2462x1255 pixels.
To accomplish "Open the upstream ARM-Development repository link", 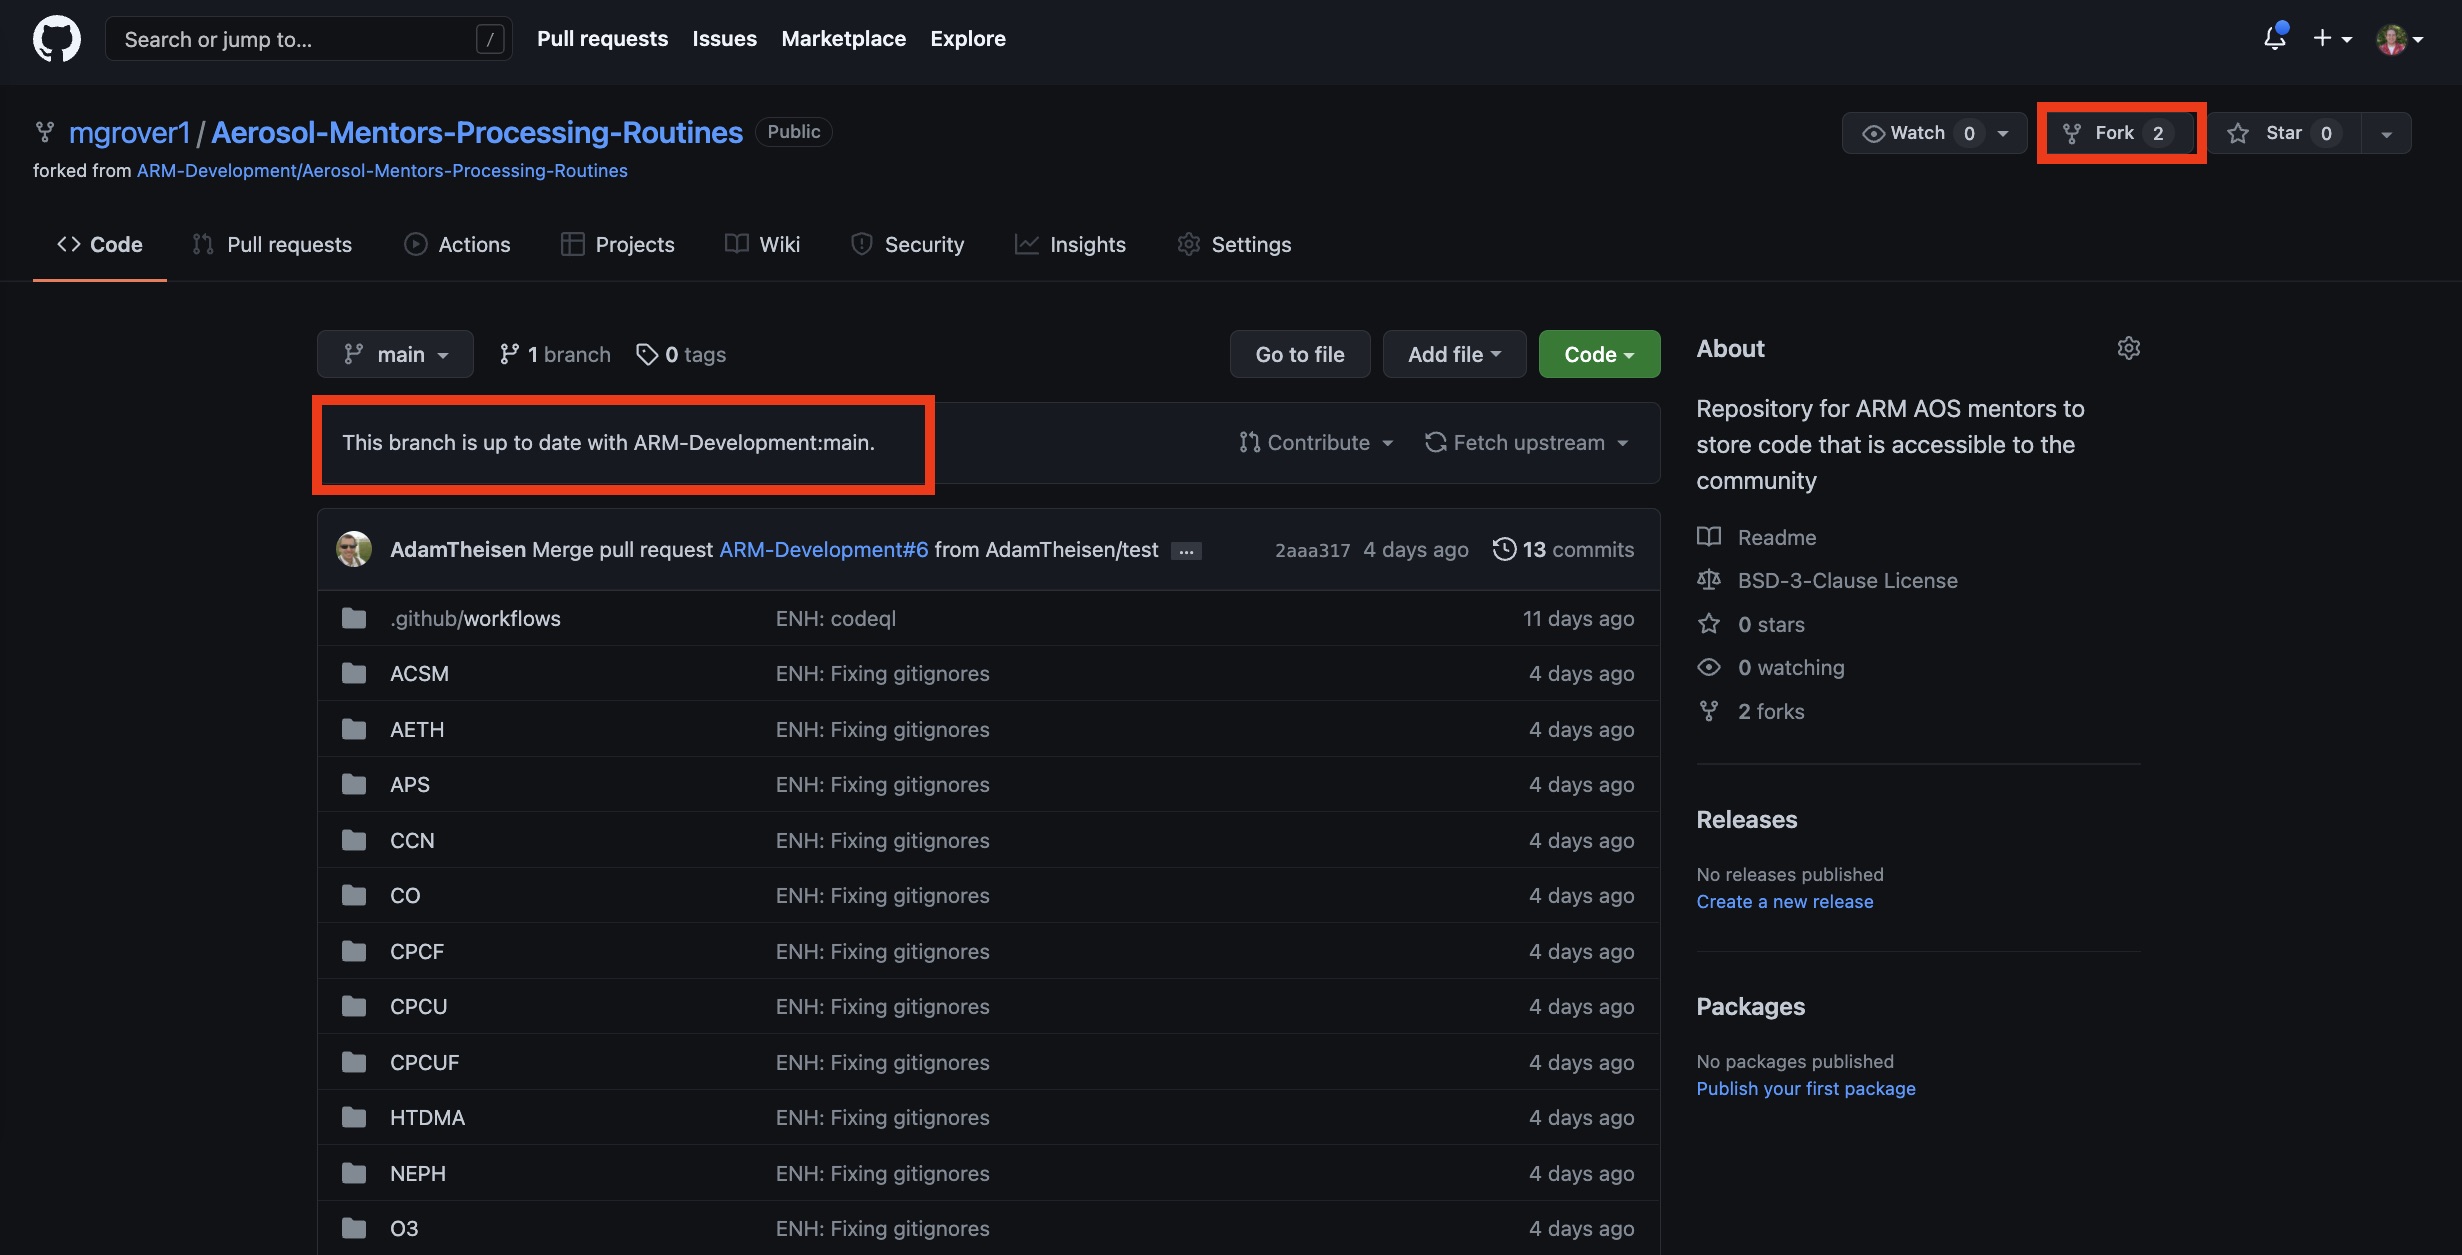I will tap(382, 171).
